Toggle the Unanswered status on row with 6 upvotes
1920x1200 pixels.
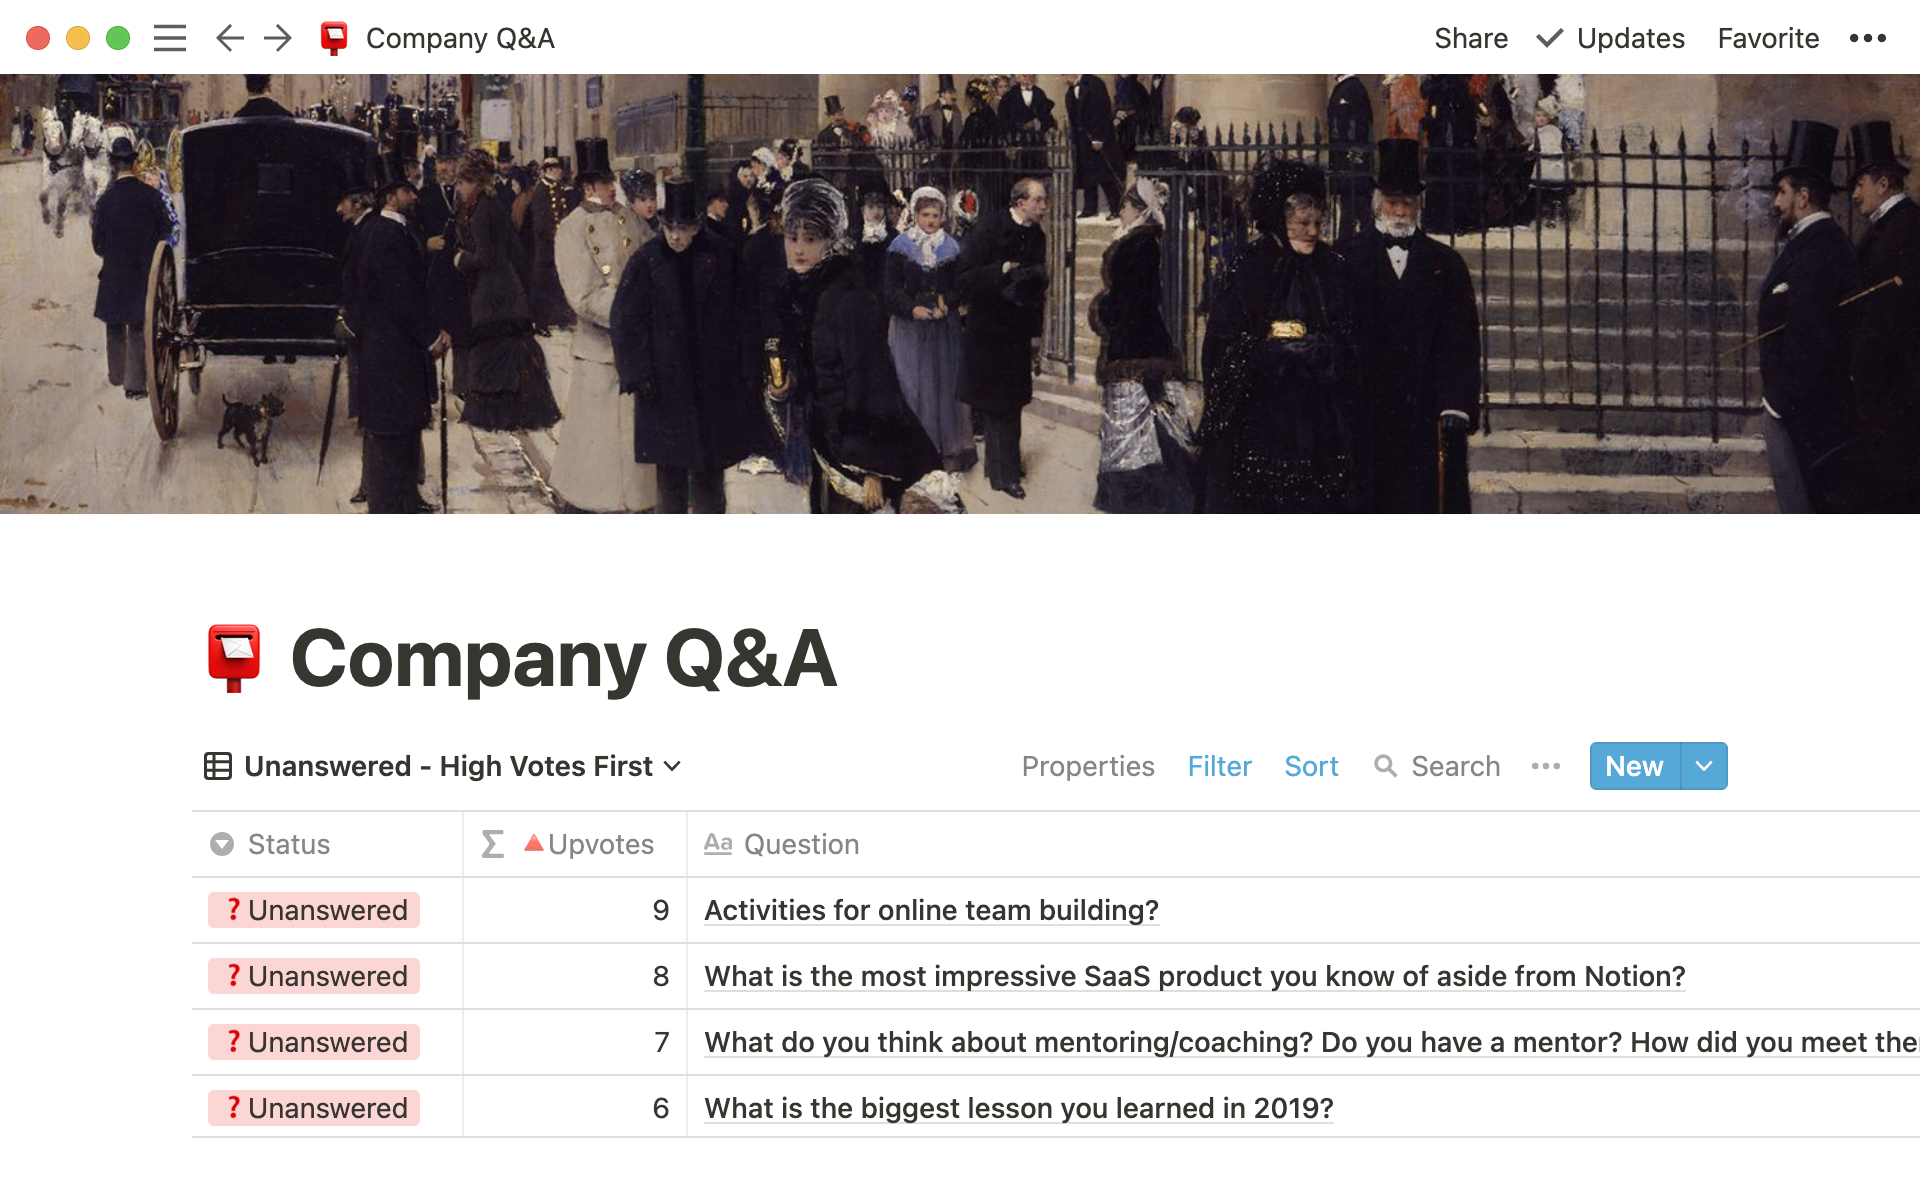click(x=315, y=1107)
